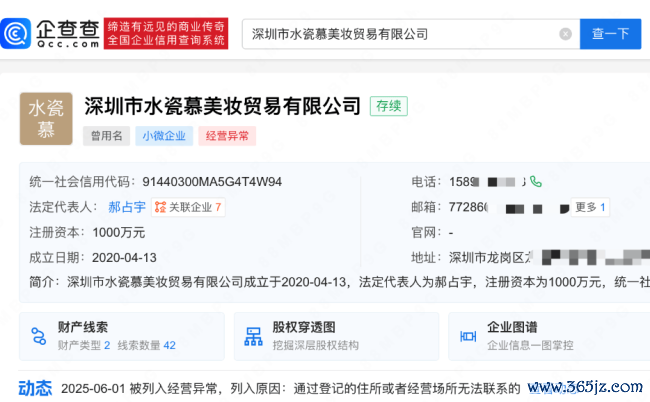The width and height of the screenshot is (650, 402).
Task: Click the 存续 status badge
Action: point(388,106)
